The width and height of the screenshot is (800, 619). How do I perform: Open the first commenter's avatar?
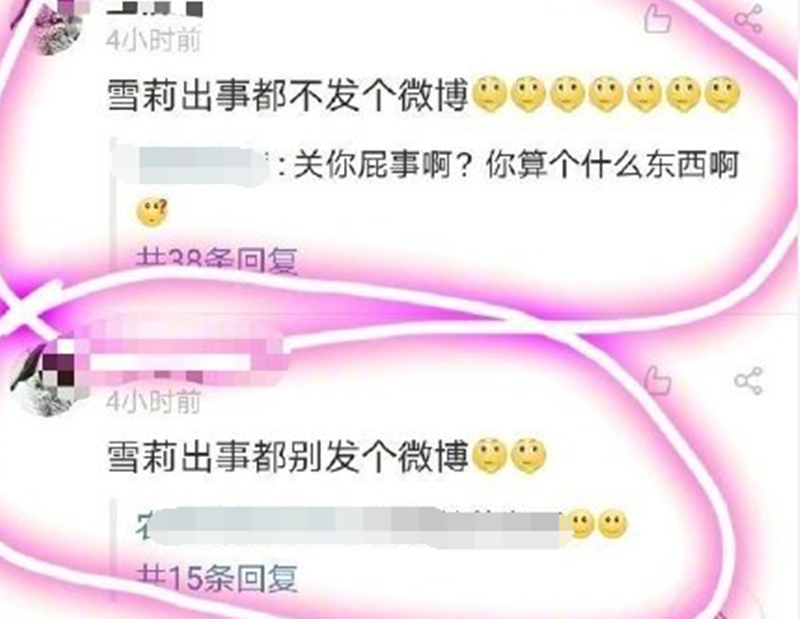pos(59,26)
